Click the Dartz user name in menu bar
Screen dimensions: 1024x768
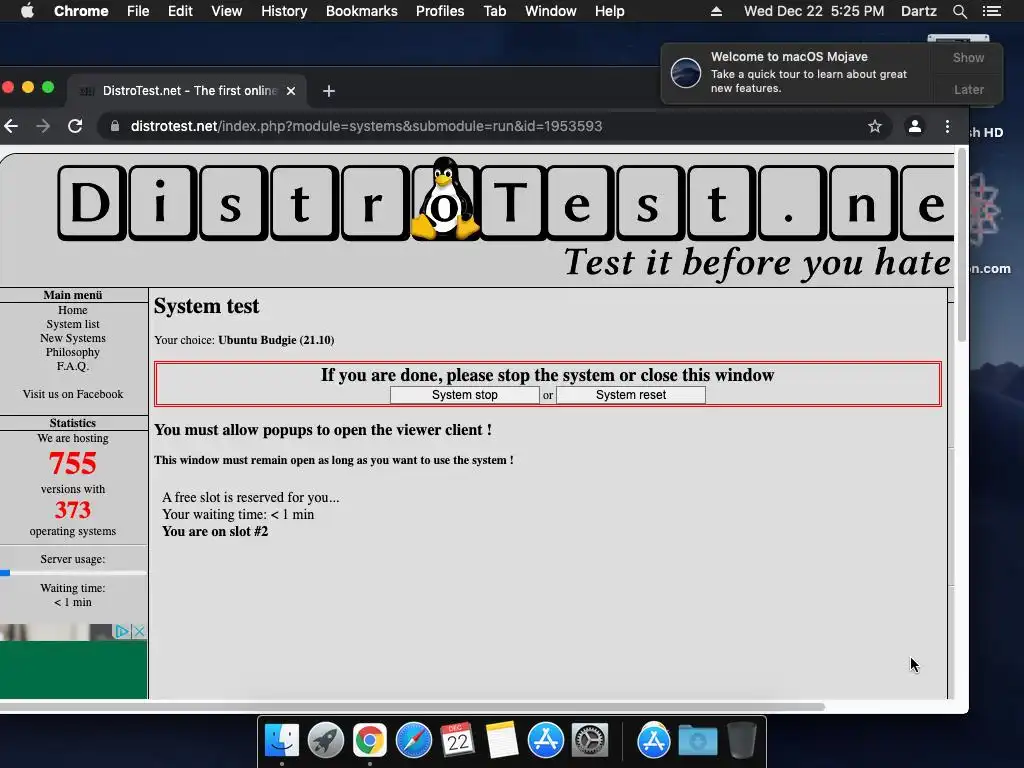[918, 11]
